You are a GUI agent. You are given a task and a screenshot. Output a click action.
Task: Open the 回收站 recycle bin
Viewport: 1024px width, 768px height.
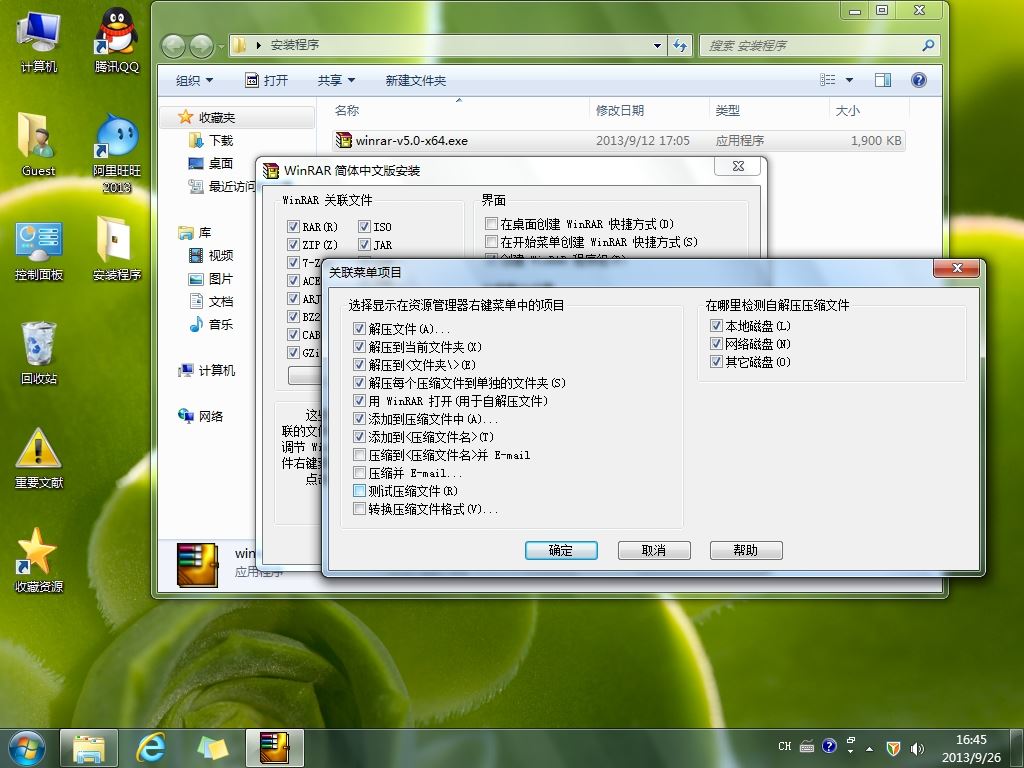[x=39, y=353]
